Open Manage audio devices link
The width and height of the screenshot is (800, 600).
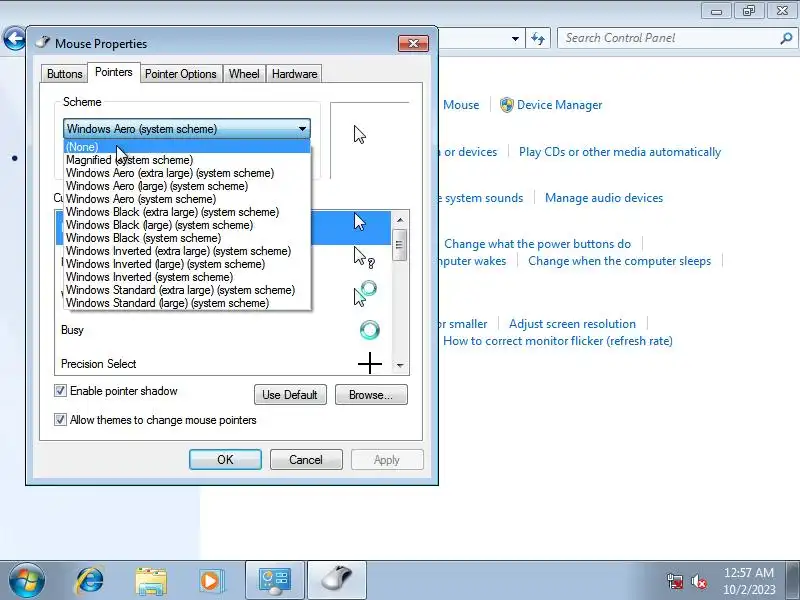pos(604,198)
